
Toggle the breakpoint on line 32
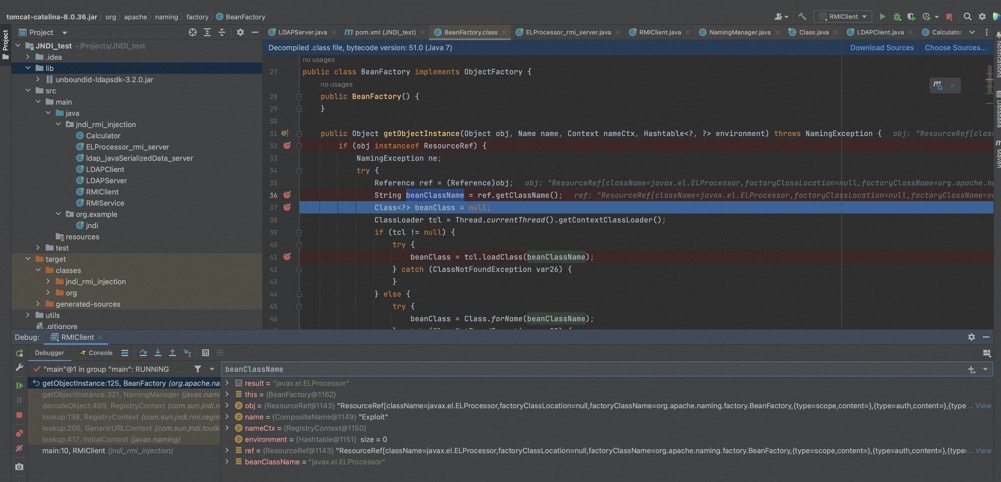[x=287, y=146]
